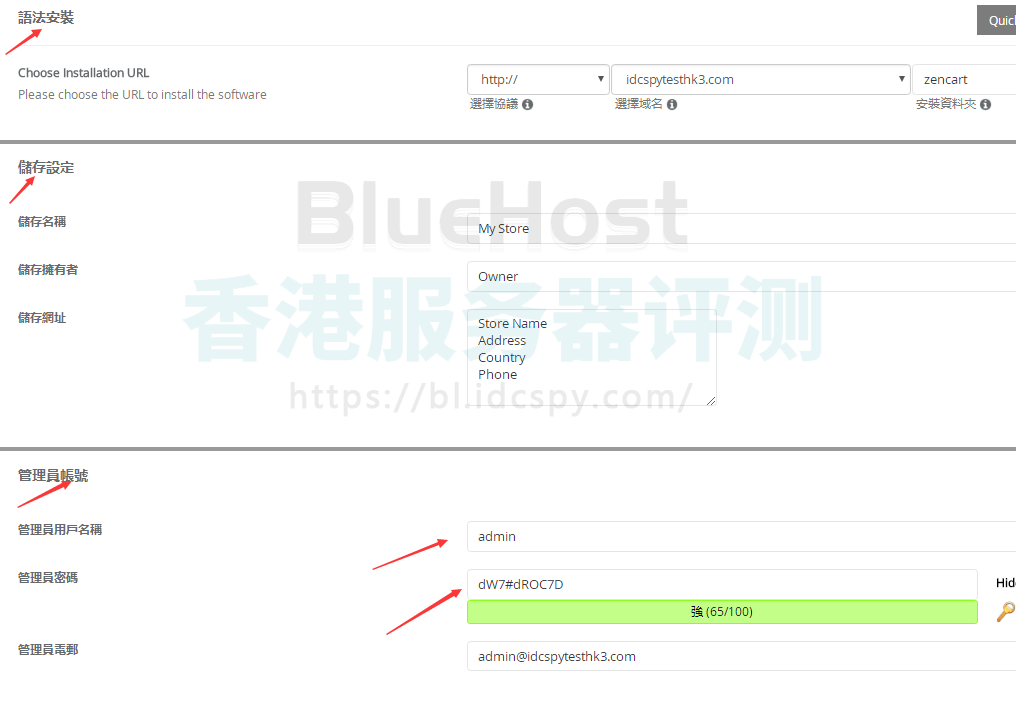Click the 語法安裝 section heading
The image size is (1016, 705).
(46, 18)
